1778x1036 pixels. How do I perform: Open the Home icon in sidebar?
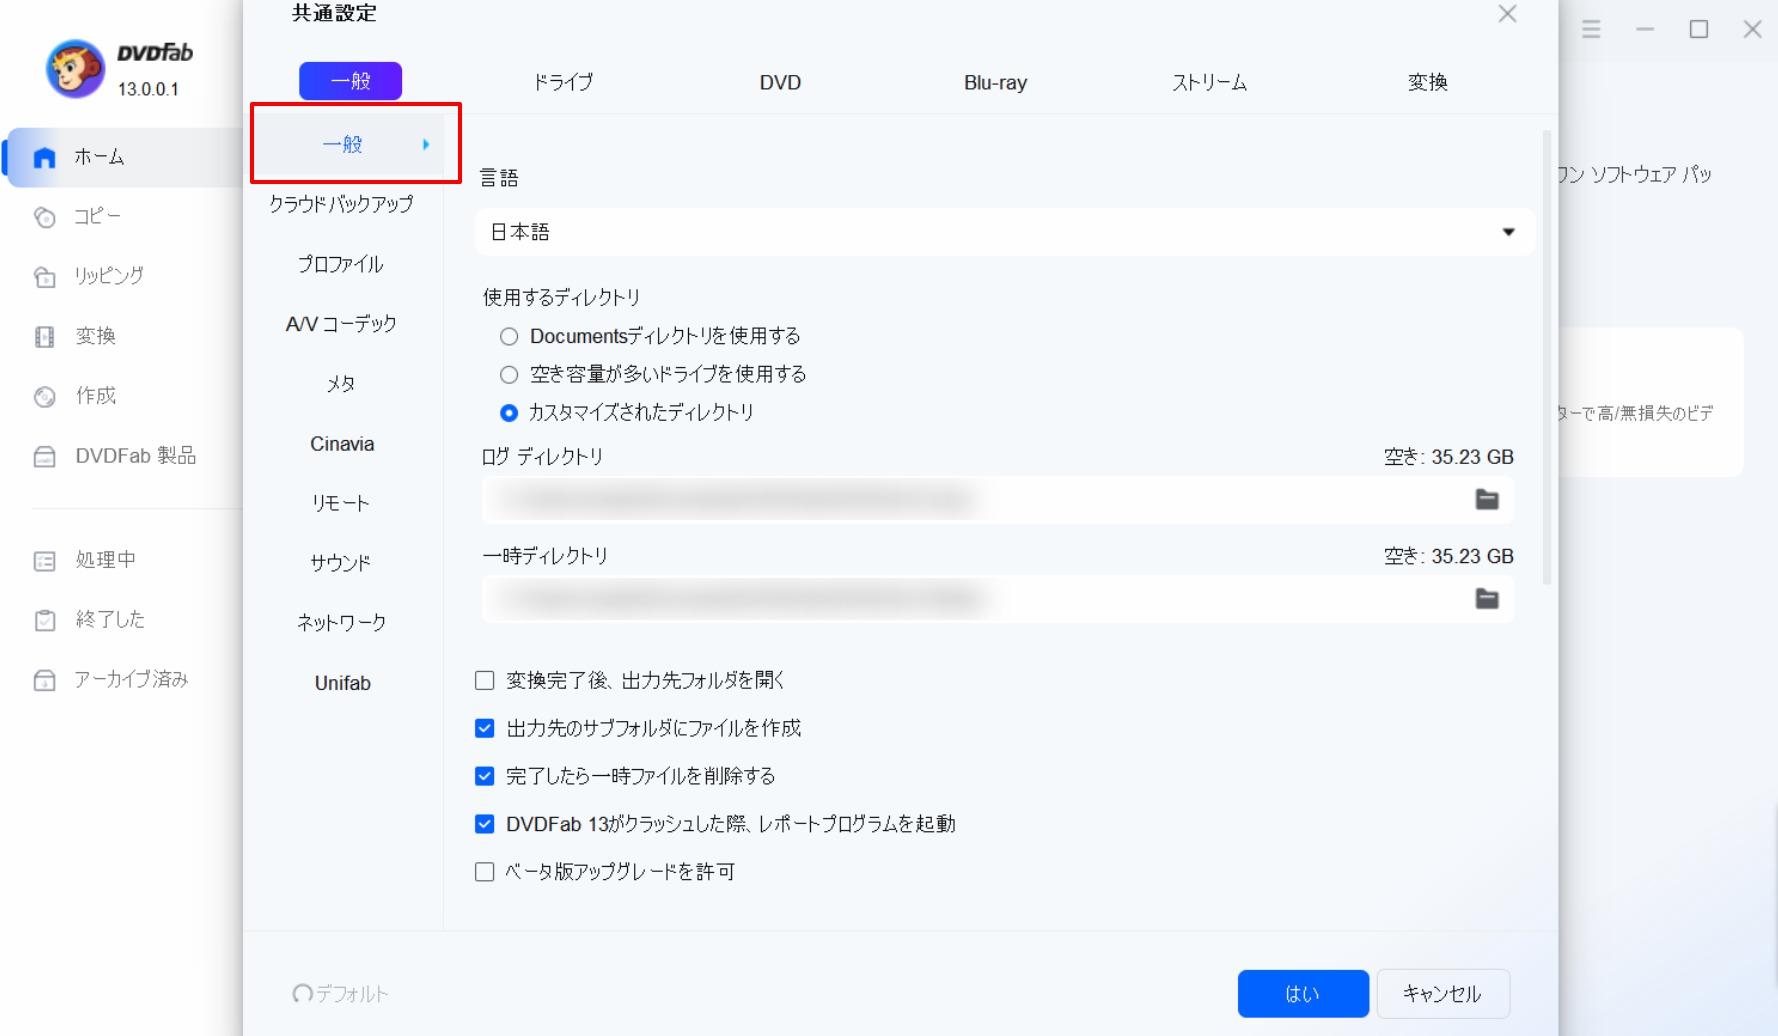[x=45, y=158]
